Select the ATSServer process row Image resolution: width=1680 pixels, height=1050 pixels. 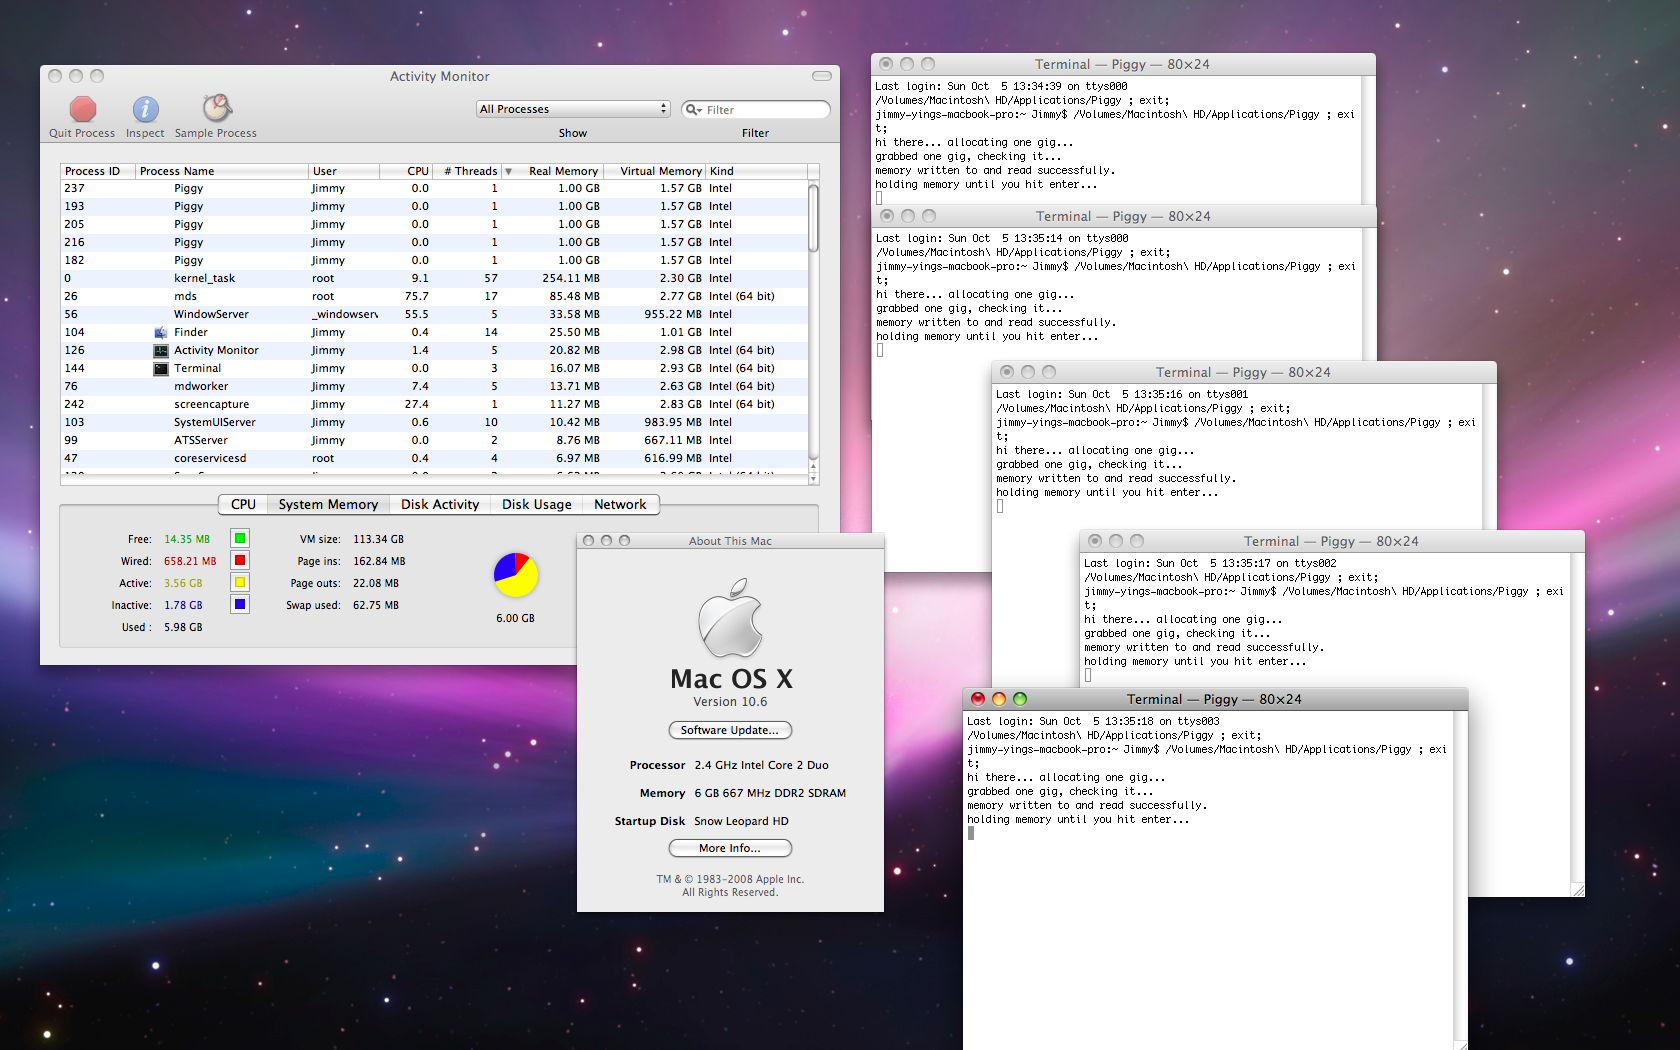click(x=434, y=440)
